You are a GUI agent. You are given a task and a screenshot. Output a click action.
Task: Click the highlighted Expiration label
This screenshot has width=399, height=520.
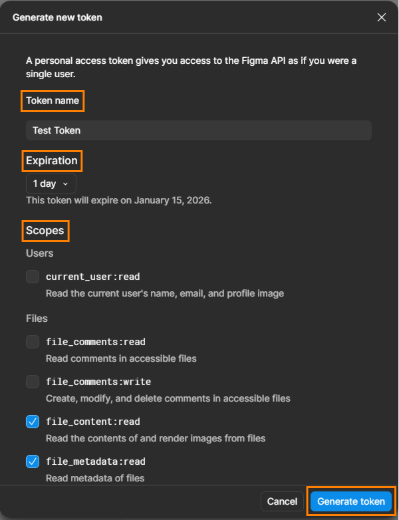click(x=52, y=161)
